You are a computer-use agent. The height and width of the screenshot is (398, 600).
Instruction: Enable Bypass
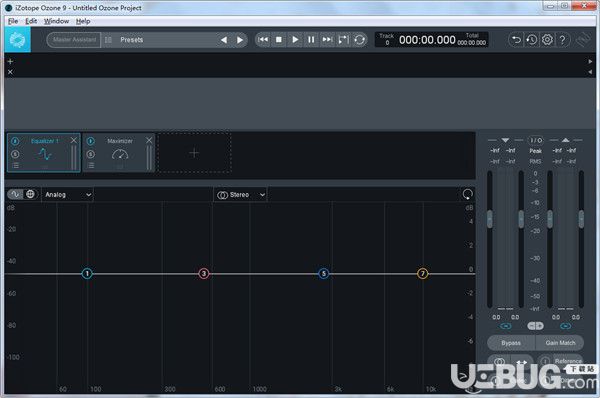(511, 343)
